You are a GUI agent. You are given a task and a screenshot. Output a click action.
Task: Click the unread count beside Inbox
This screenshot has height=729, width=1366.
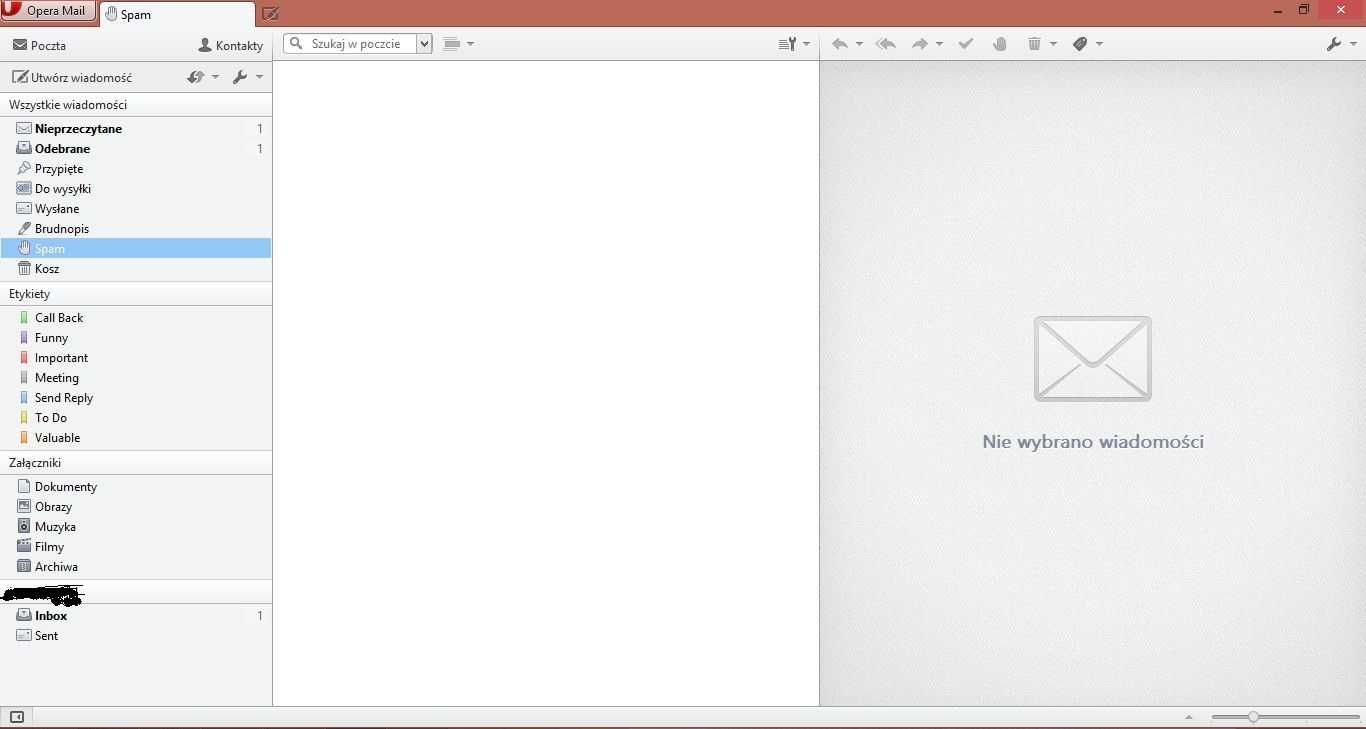pyautogui.click(x=260, y=615)
